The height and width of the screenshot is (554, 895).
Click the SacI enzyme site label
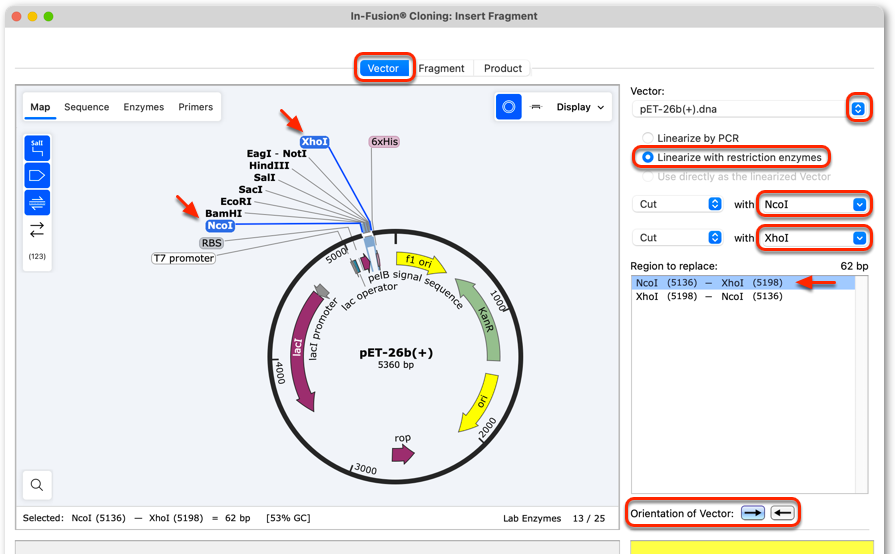251,189
